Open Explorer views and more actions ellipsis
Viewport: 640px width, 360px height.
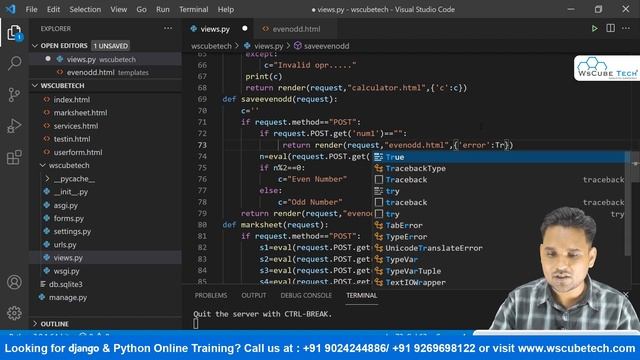168,29
